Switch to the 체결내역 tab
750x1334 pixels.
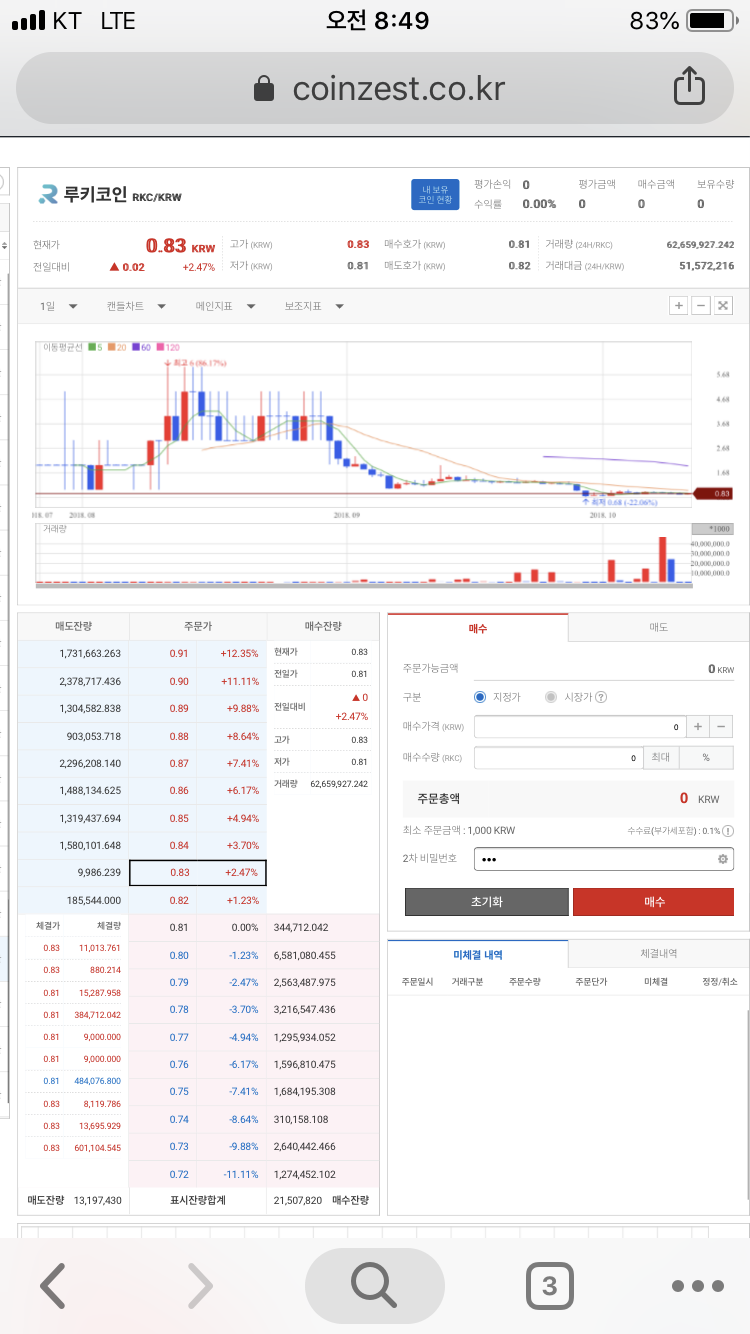coord(658,954)
